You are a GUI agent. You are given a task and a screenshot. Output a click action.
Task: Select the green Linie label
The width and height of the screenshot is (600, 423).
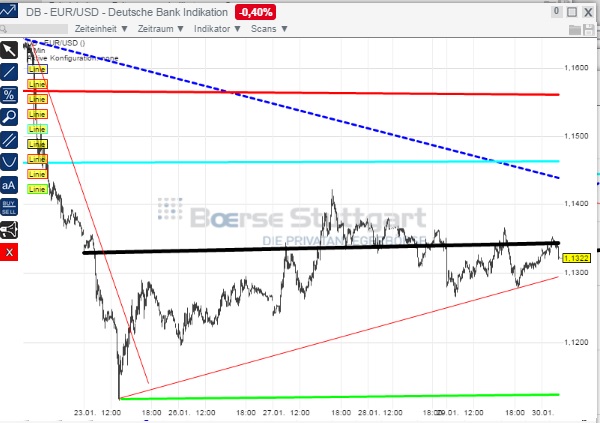click(x=37, y=189)
